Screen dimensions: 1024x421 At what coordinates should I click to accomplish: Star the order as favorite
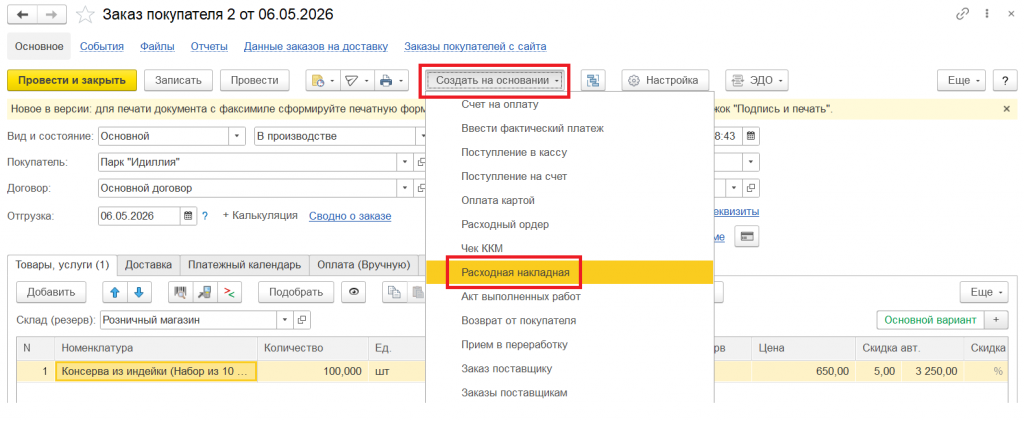click(86, 14)
